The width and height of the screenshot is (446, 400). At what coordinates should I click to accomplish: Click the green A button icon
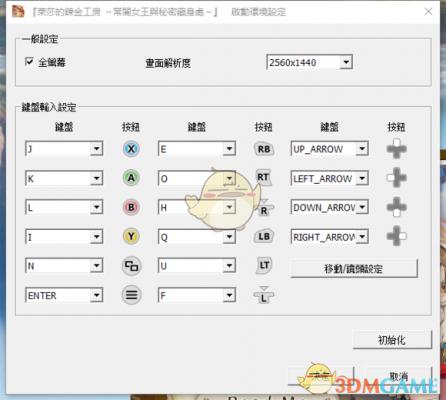click(x=131, y=178)
